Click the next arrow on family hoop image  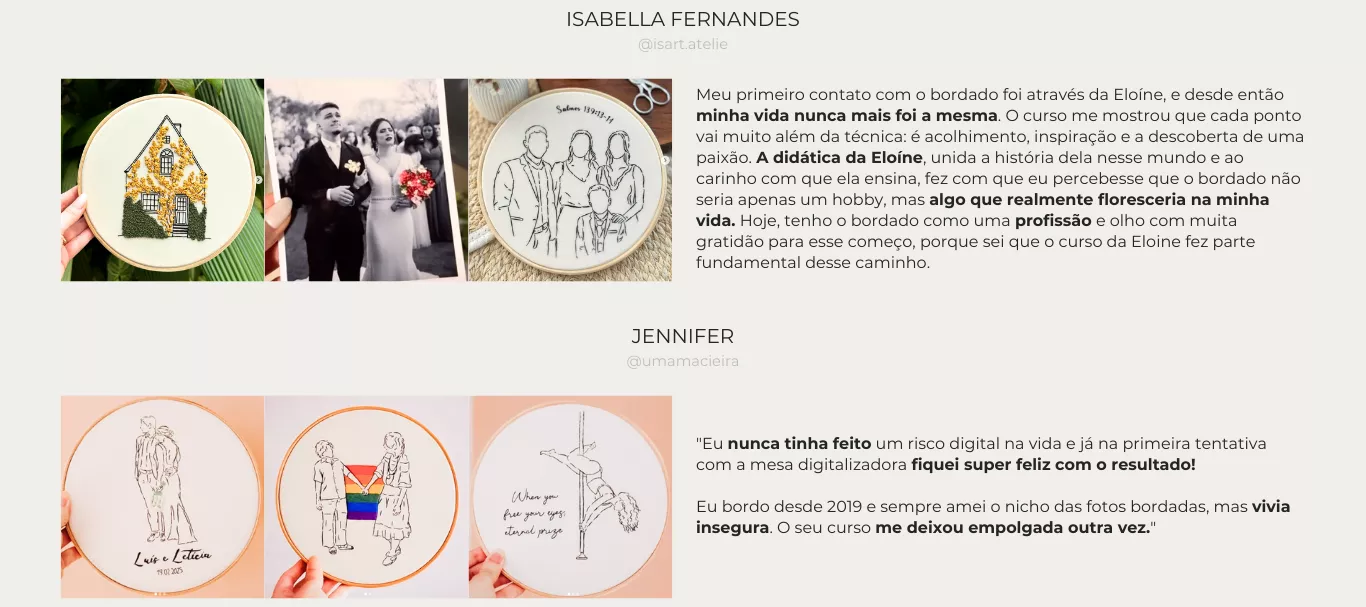pyautogui.click(x=666, y=160)
